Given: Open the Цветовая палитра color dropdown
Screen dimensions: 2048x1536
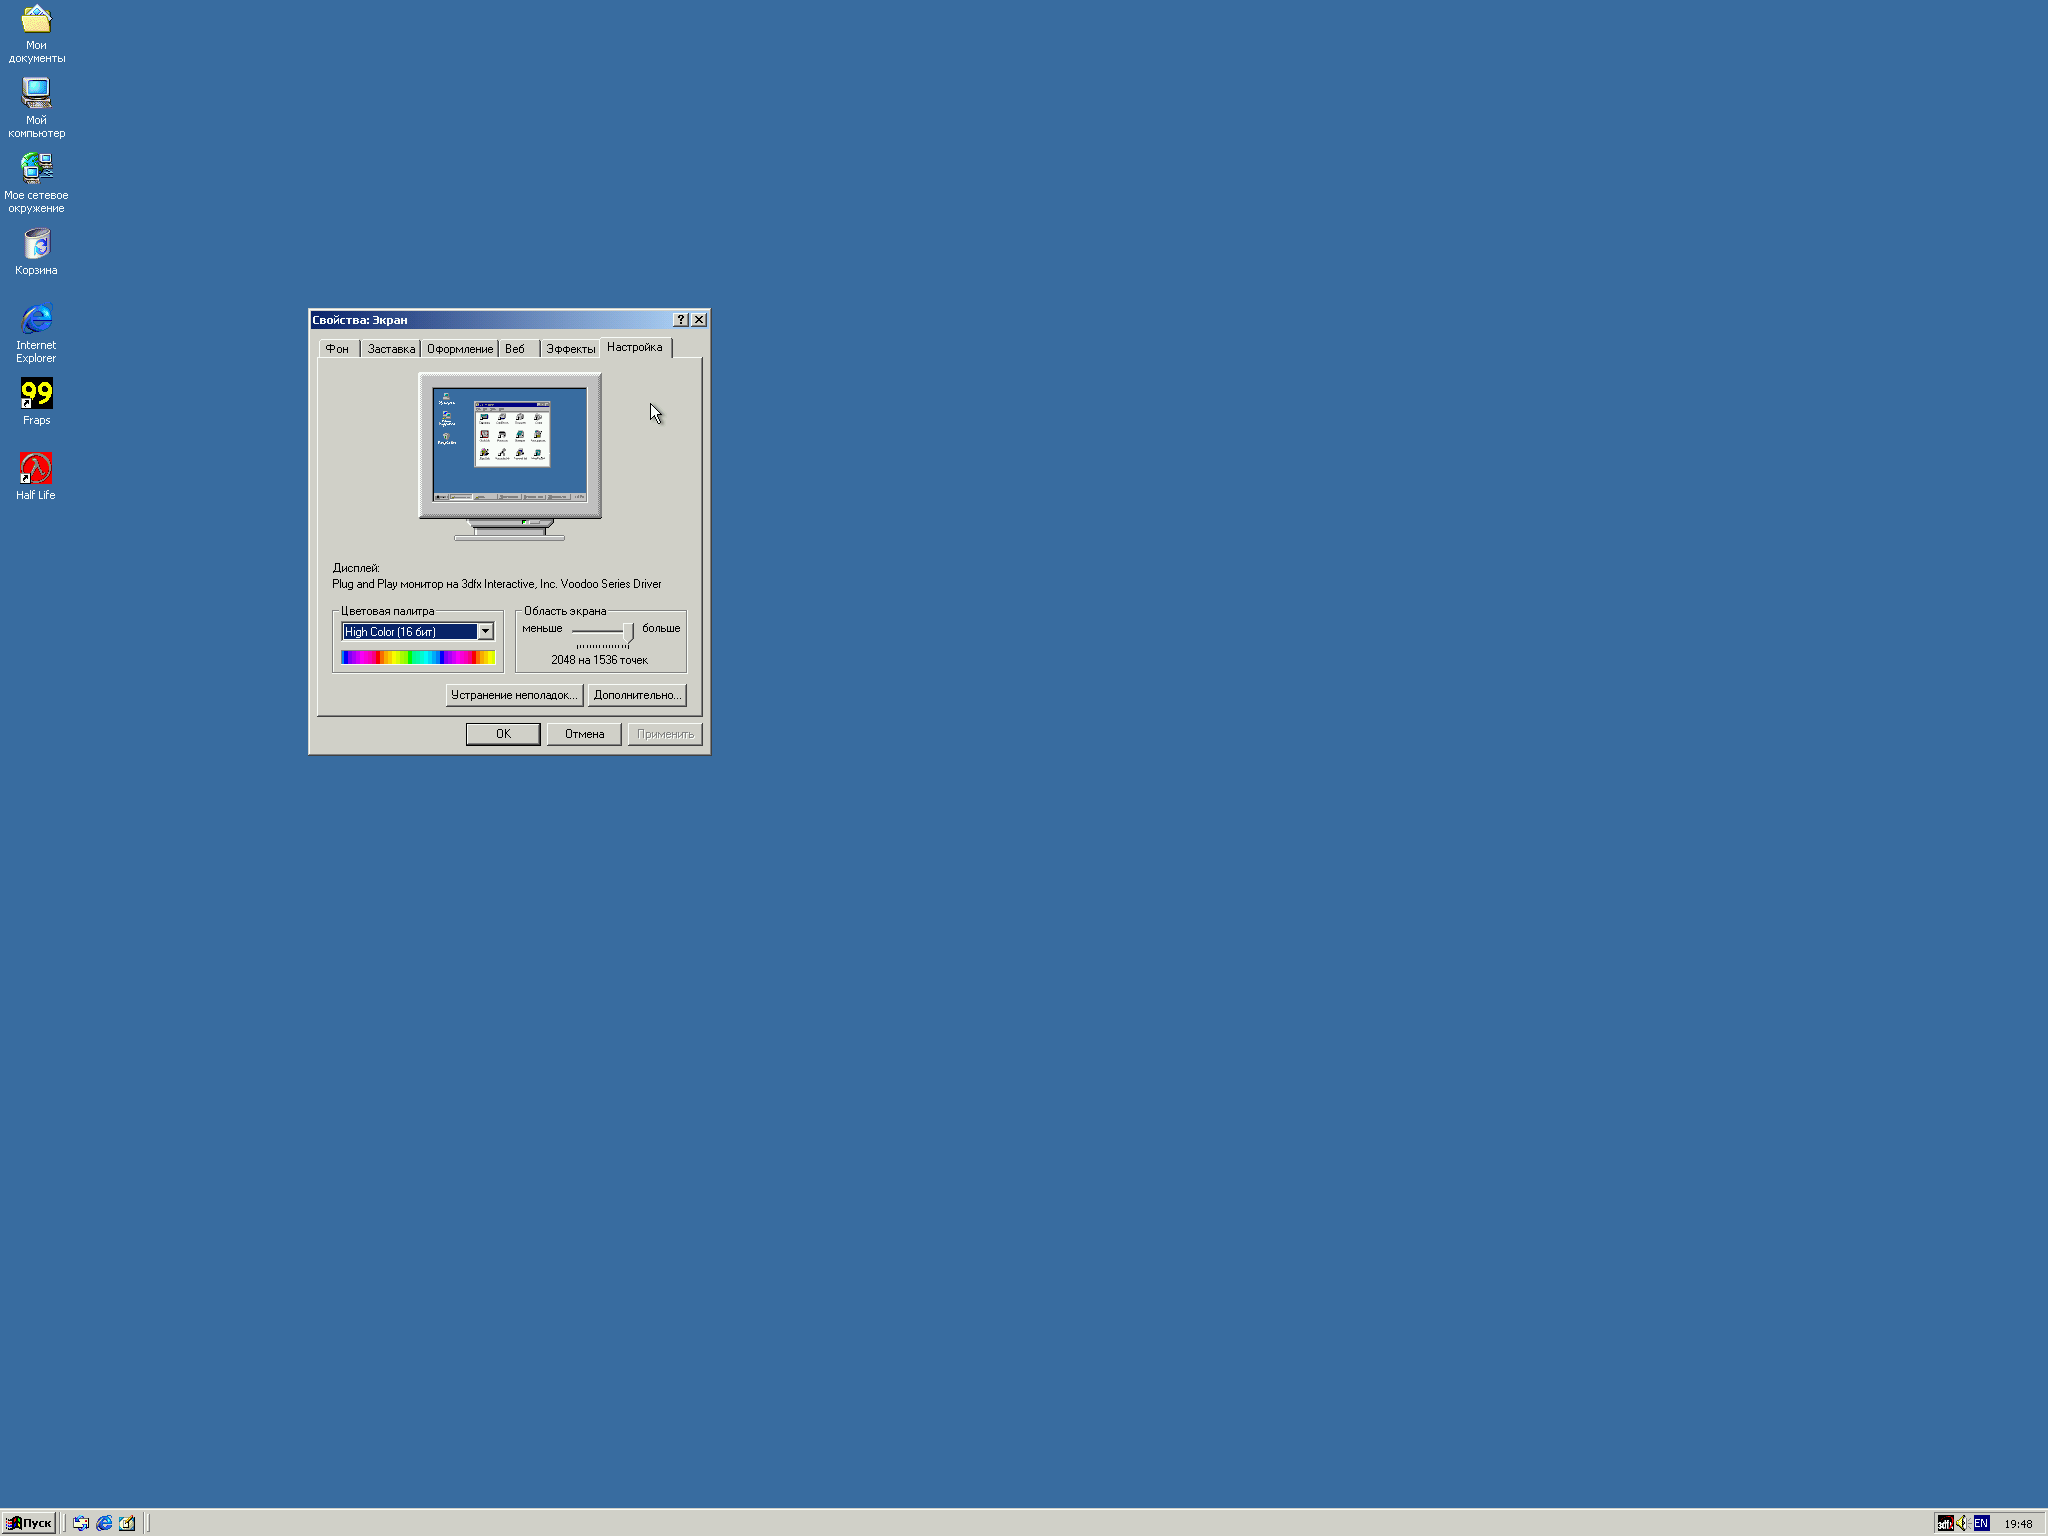Looking at the screenshot, I should pyautogui.click(x=485, y=631).
